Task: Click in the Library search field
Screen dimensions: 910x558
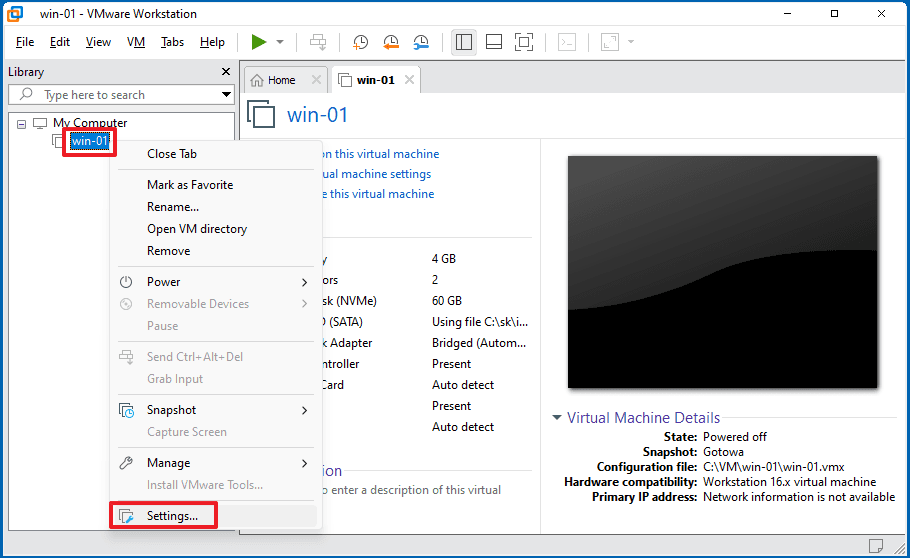Action: (x=115, y=95)
